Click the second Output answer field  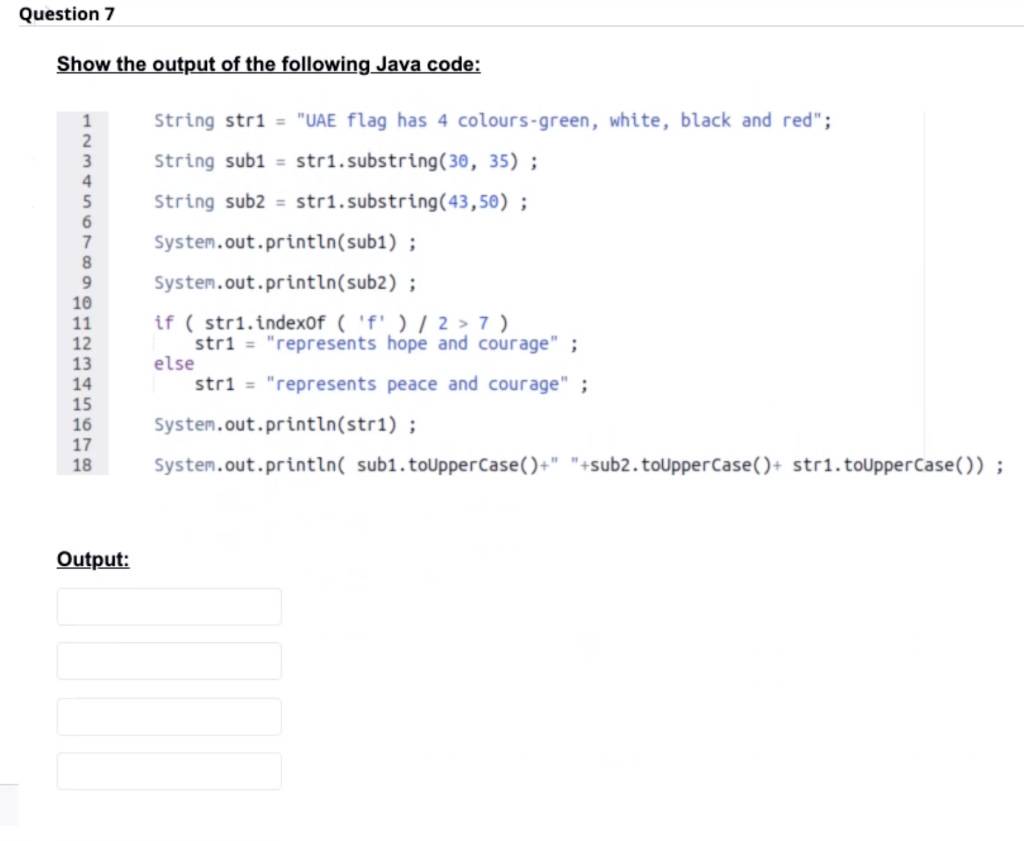pyautogui.click(x=168, y=661)
